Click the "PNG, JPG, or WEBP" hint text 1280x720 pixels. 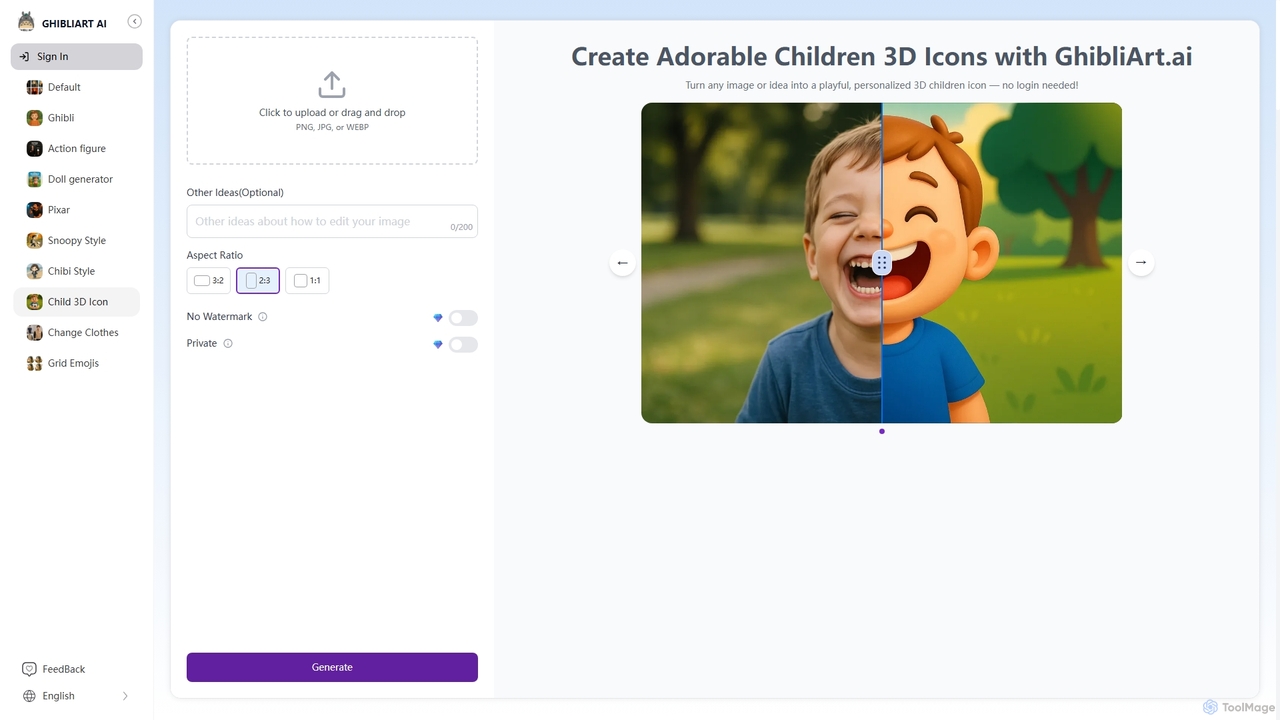coord(332,128)
